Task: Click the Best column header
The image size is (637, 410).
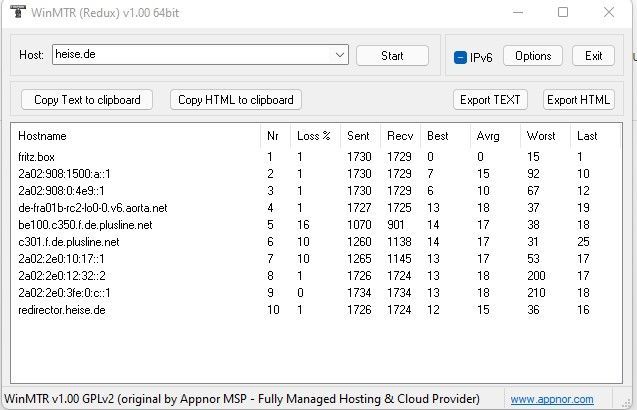Action: pyautogui.click(x=445, y=136)
